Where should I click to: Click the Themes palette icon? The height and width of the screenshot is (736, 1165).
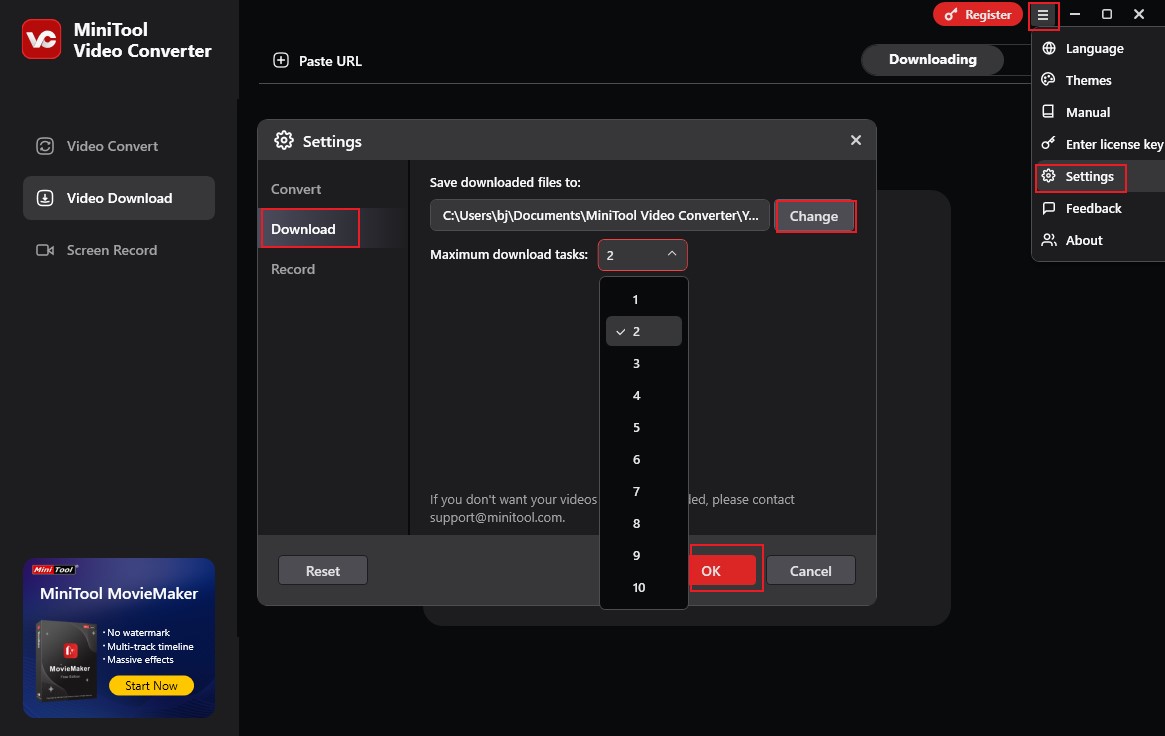(x=1048, y=79)
